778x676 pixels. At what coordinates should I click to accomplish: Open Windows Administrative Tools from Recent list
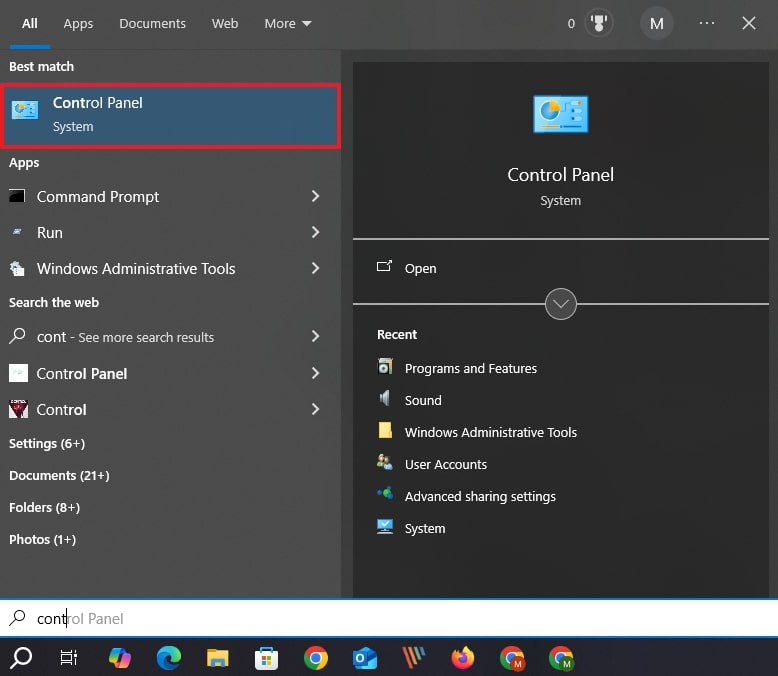click(477, 432)
